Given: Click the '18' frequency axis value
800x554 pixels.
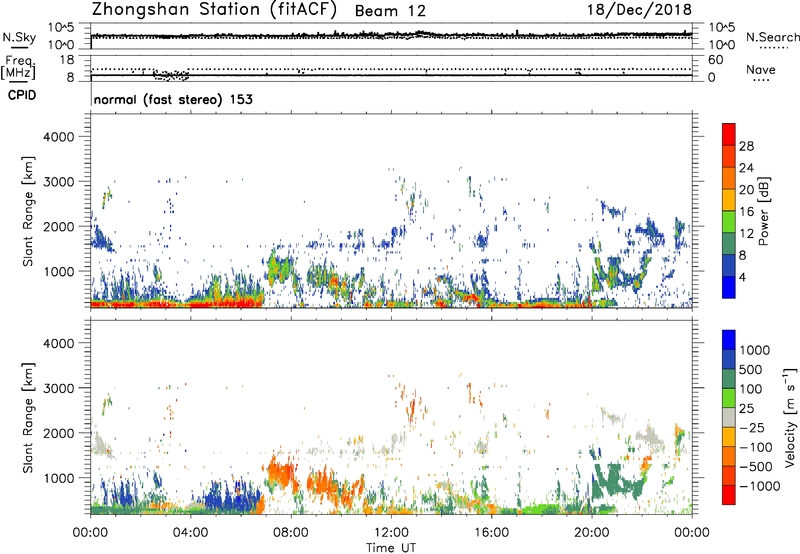Looking at the screenshot, I should click(x=67, y=60).
